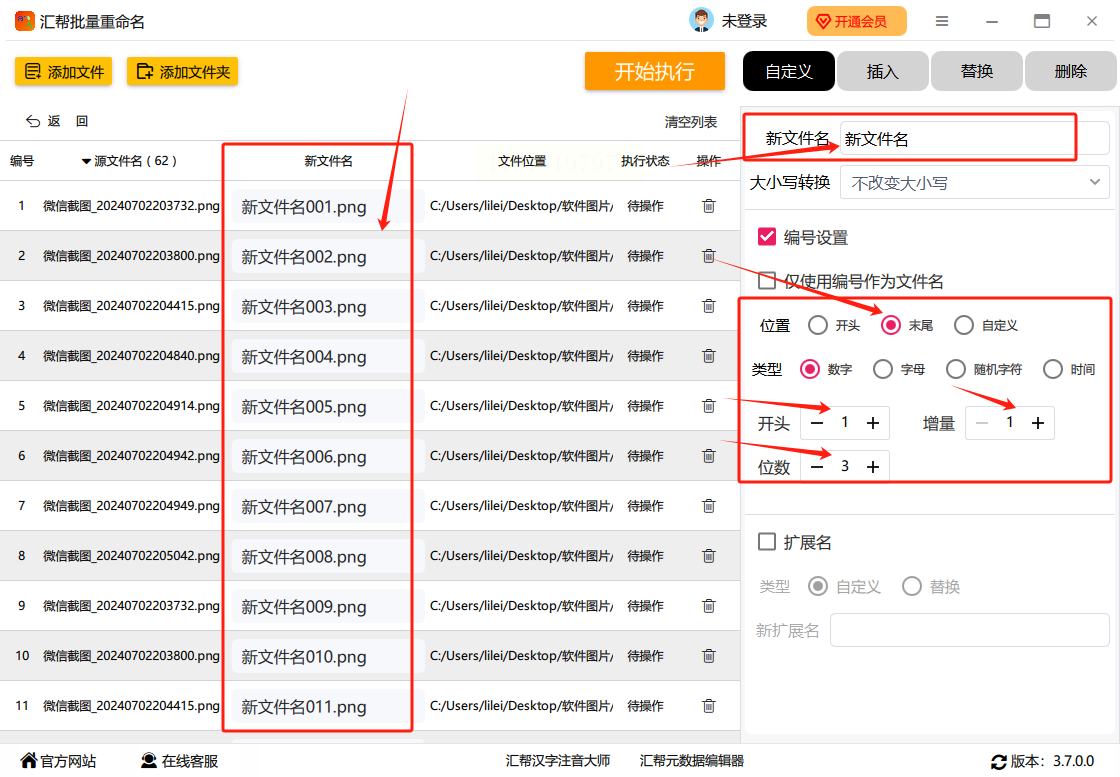Select 自定义 position radio button
This screenshot has width=1120, height=777.
[964, 325]
